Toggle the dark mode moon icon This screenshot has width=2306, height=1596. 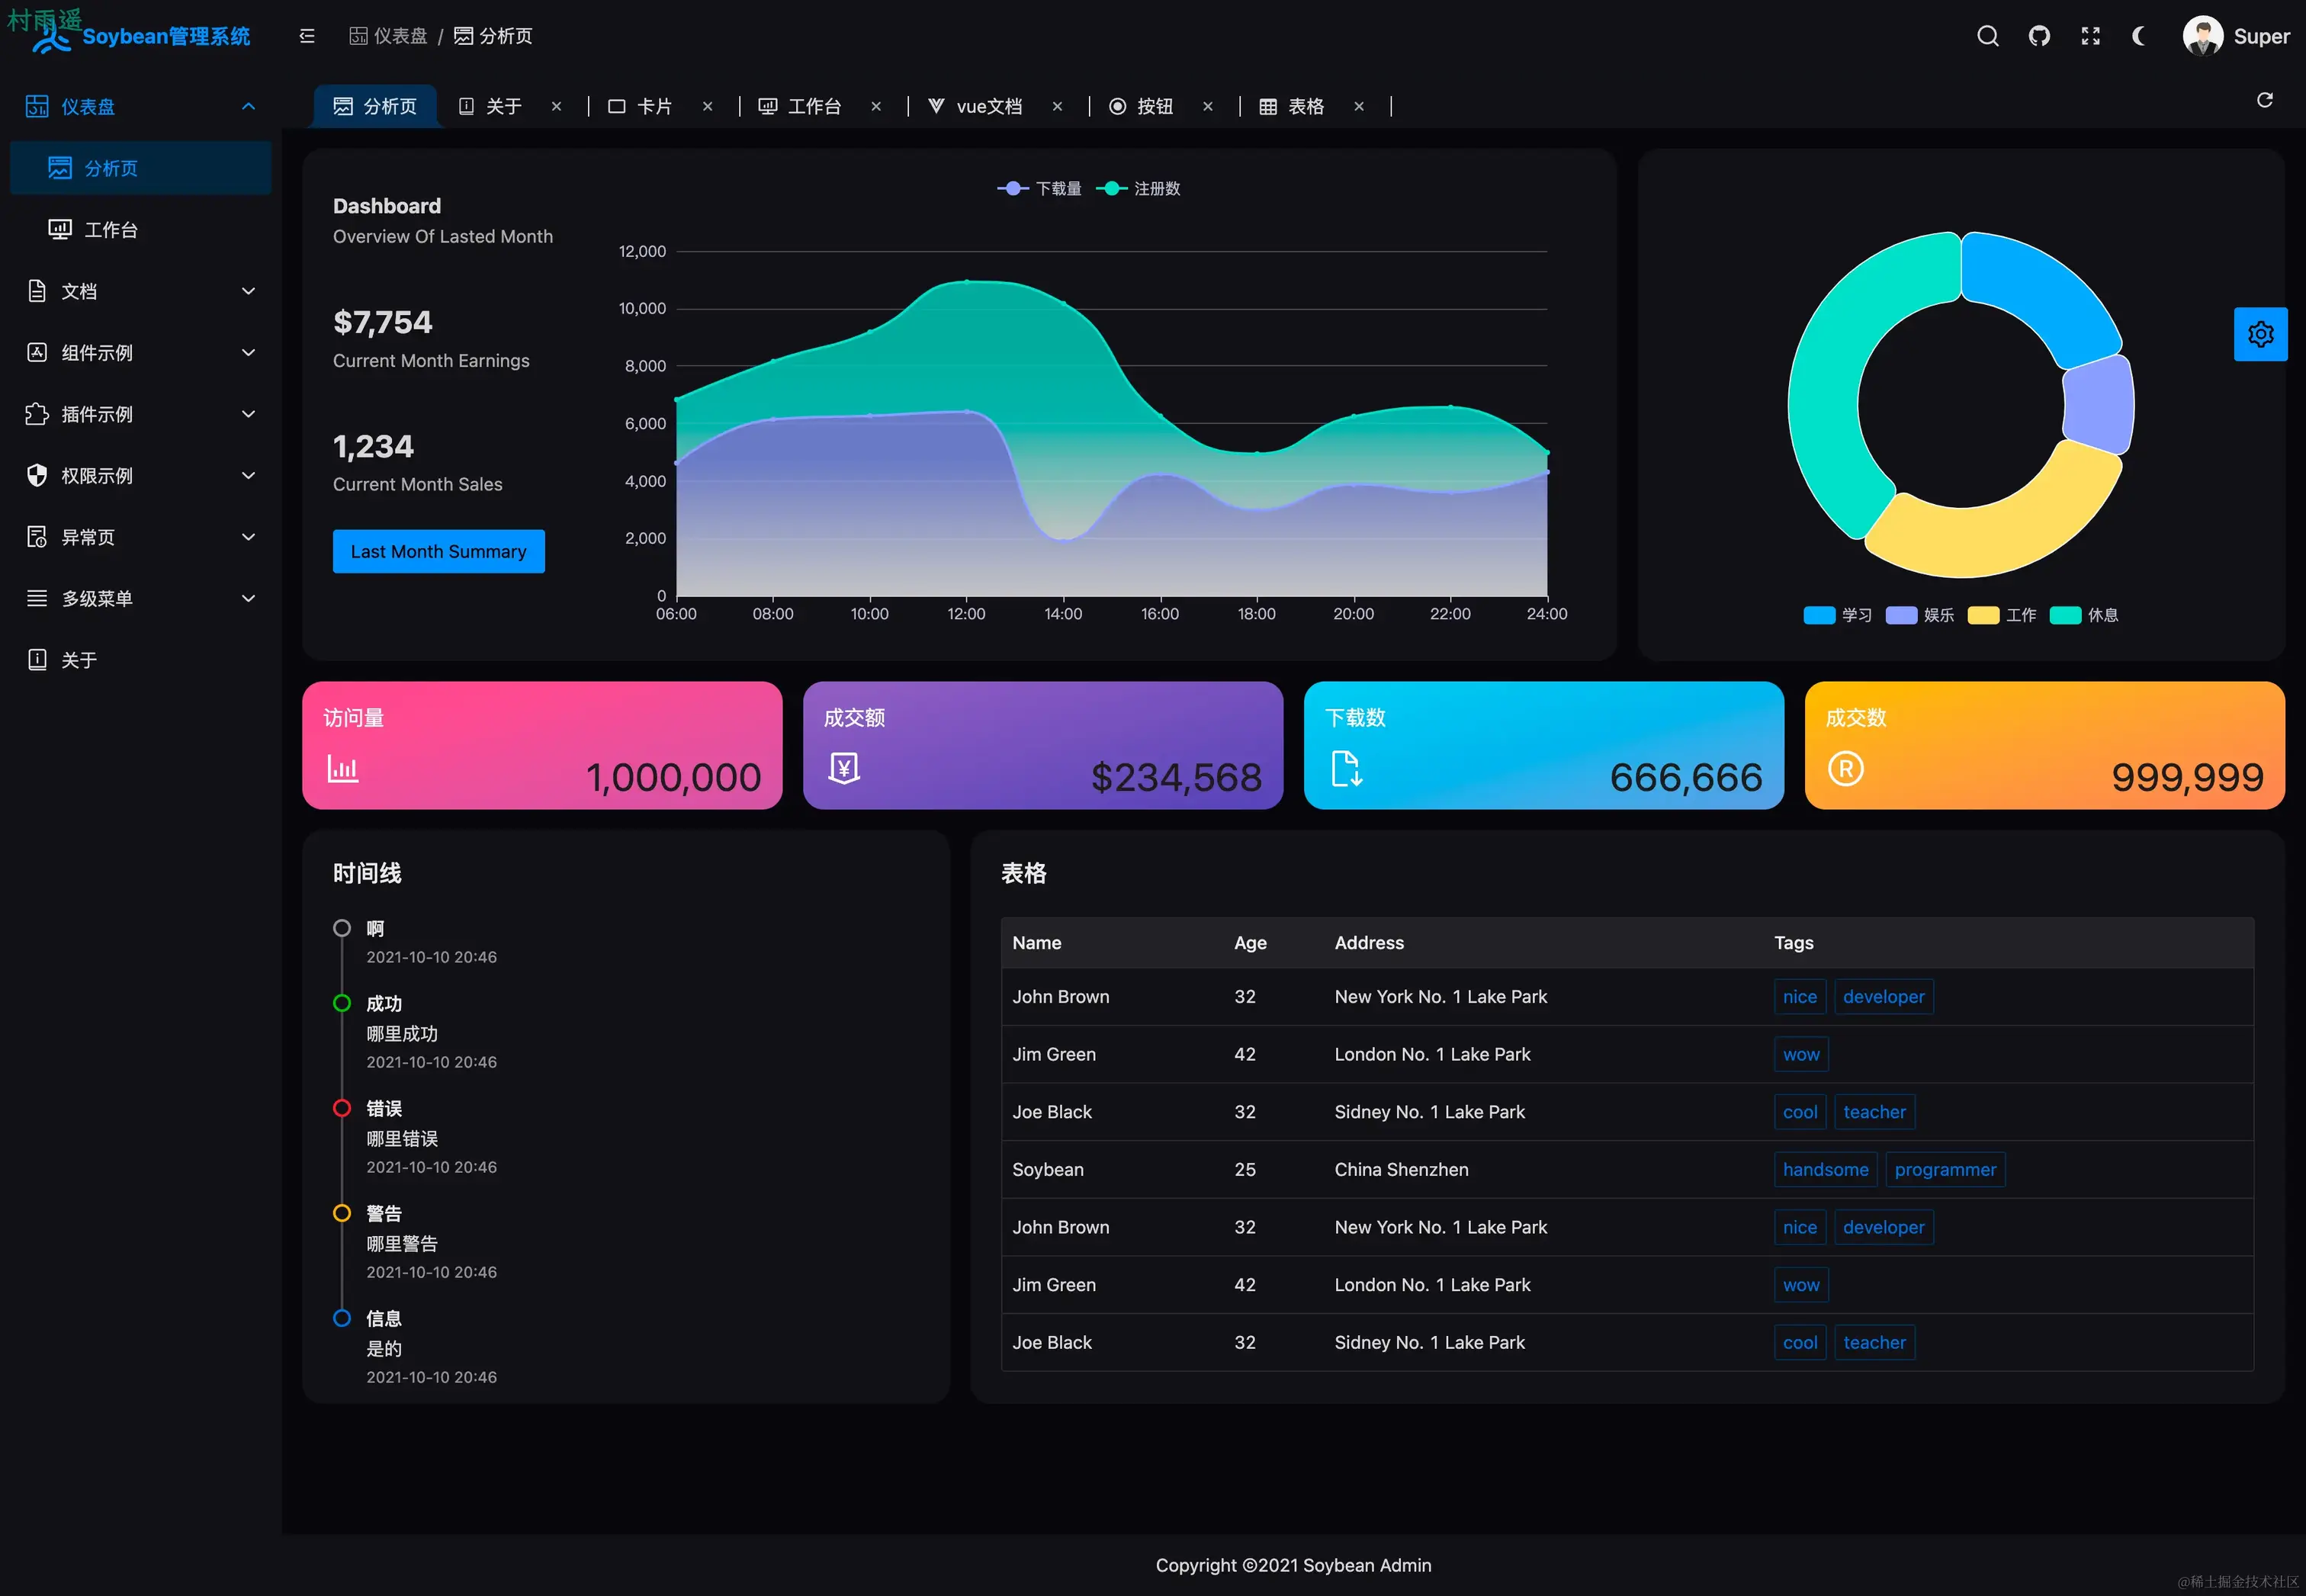[x=2139, y=36]
